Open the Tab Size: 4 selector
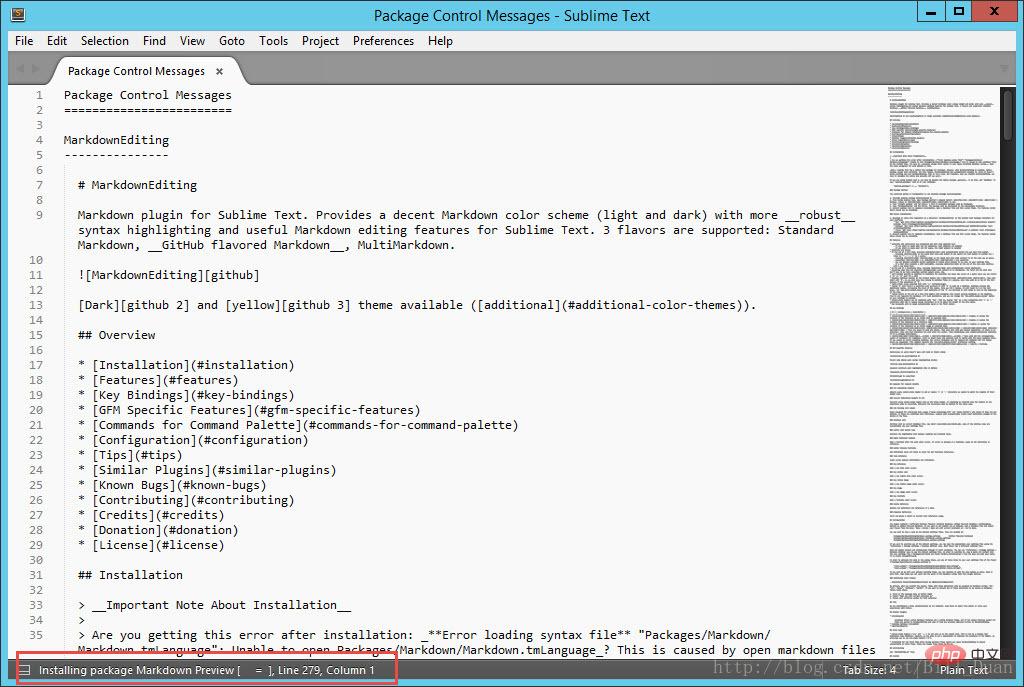Screen dimensions: 1024x687 point(869,670)
